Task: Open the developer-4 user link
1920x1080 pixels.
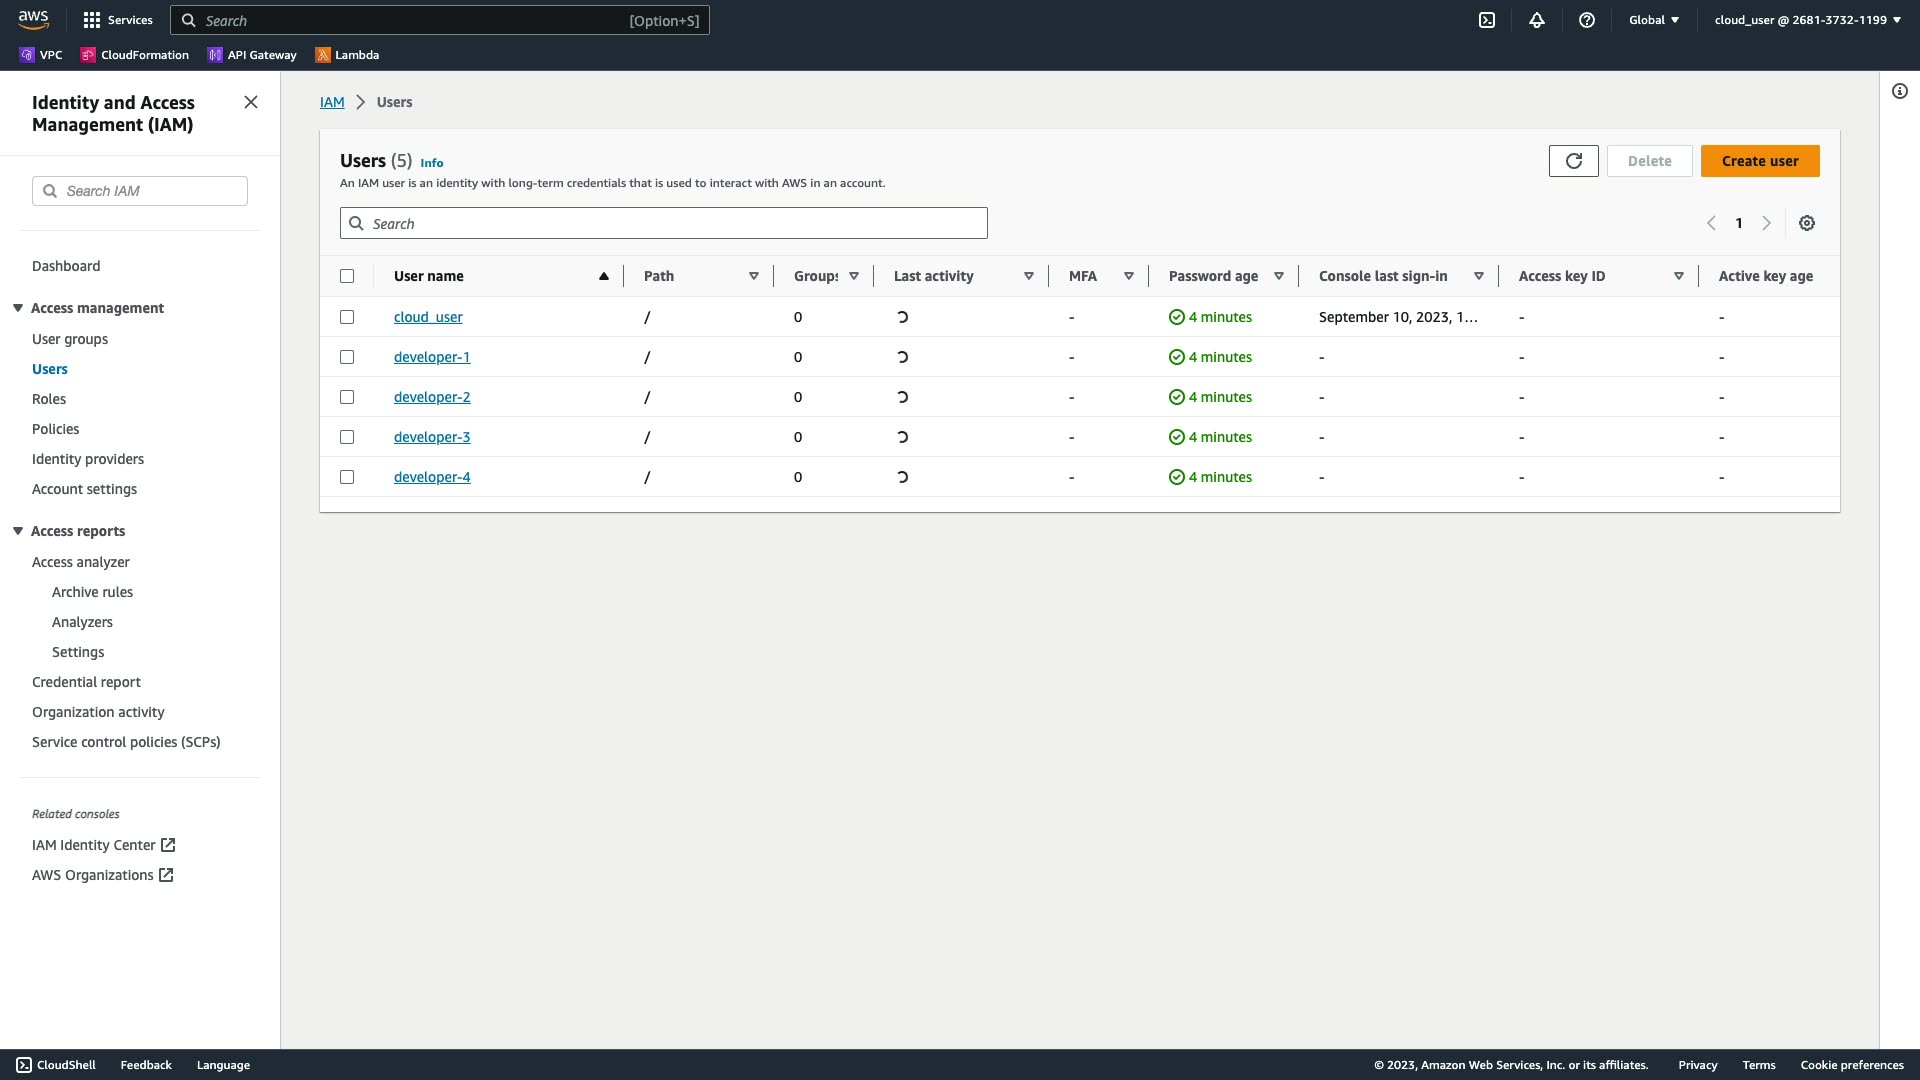Action: 432,477
